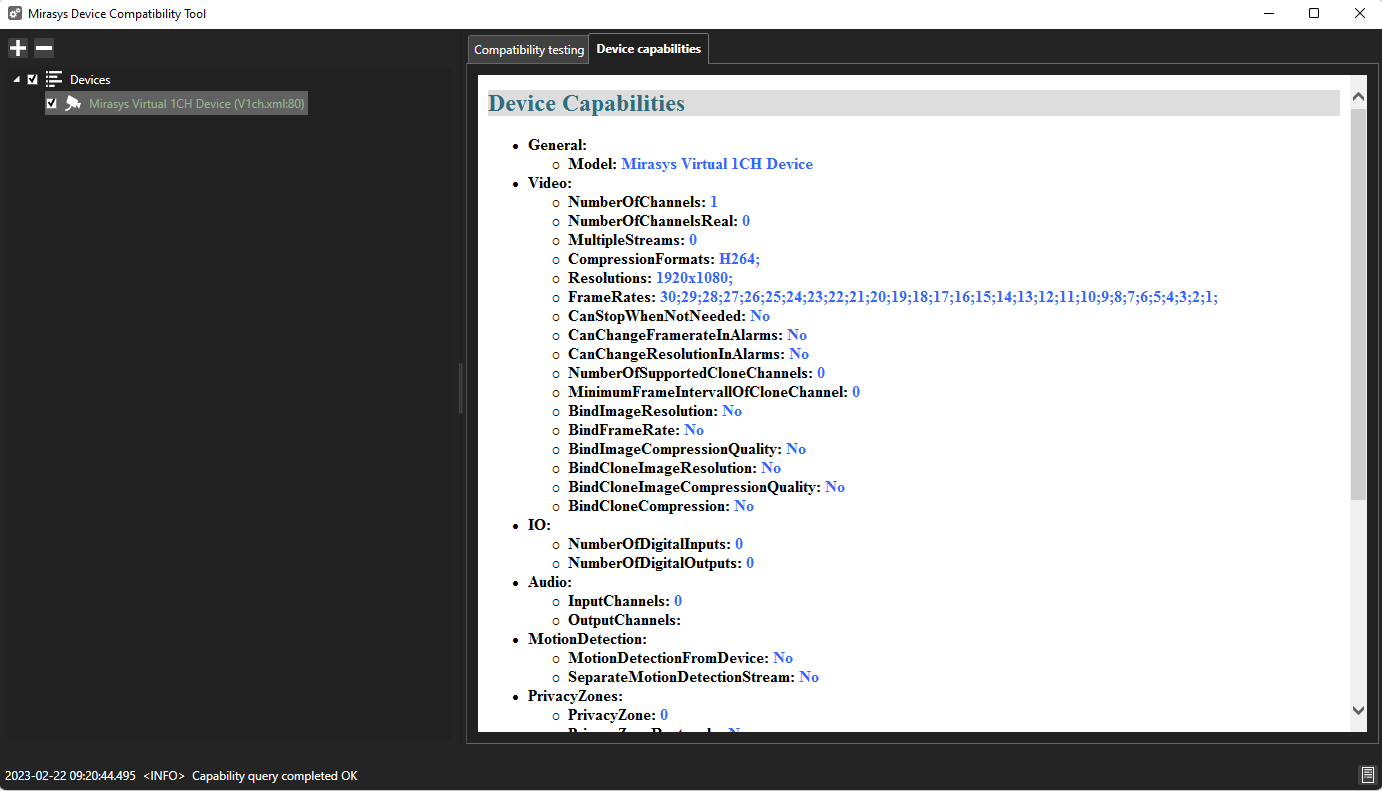
Task: Minimize the Device Compatibility Tool window
Action: 1268,14
